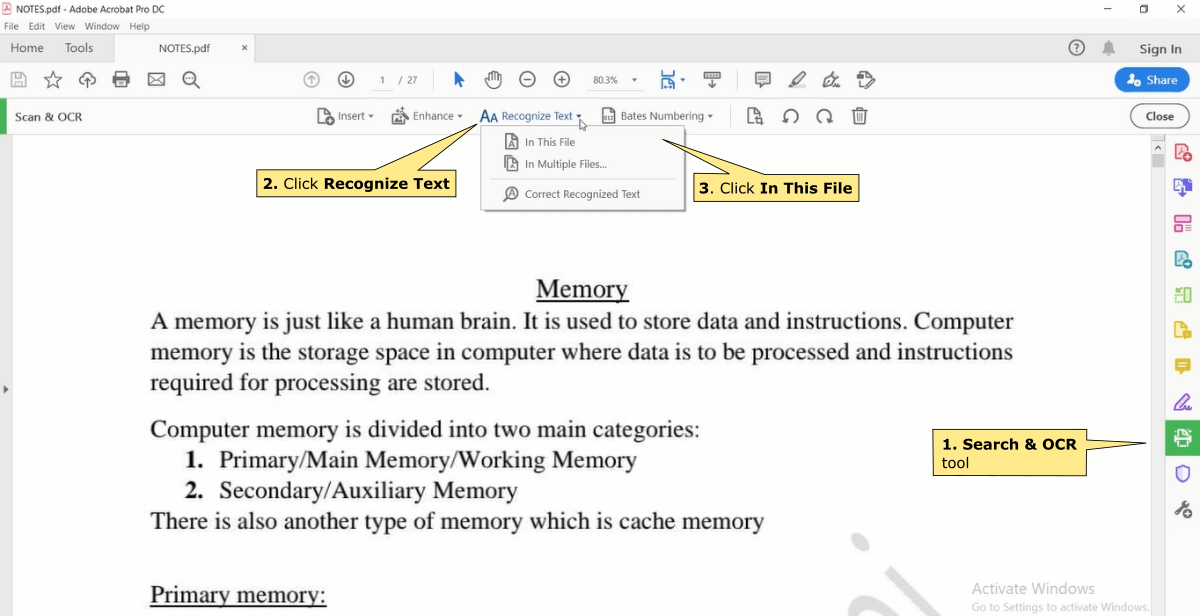Open the Enhance dropdown menu
Viewport: 1200px width, 616px height.
(427, 116)
